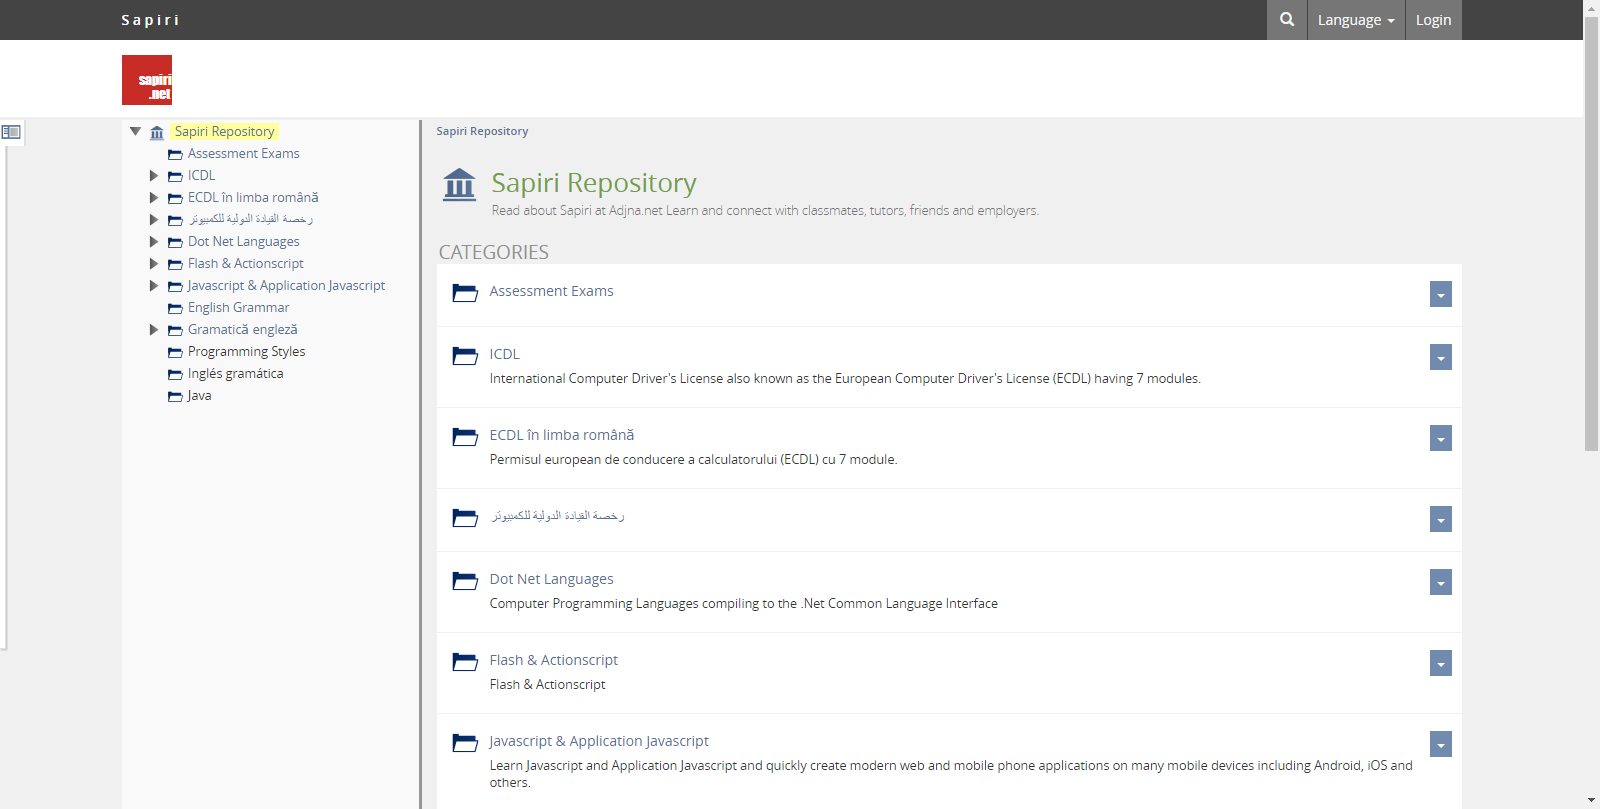Open dropdown button for Assessment Exams category
Image resolution: width=1600 pixels, height=809 pixels.
click(x=1441, y=294)
